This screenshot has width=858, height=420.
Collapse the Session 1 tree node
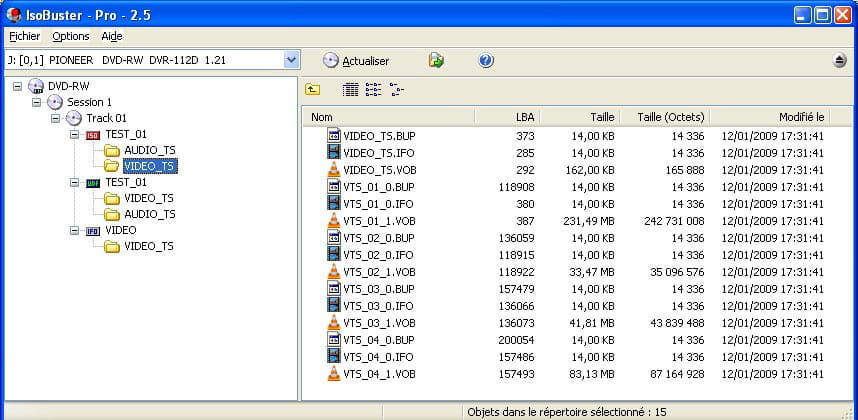click(x=37, y=102)
